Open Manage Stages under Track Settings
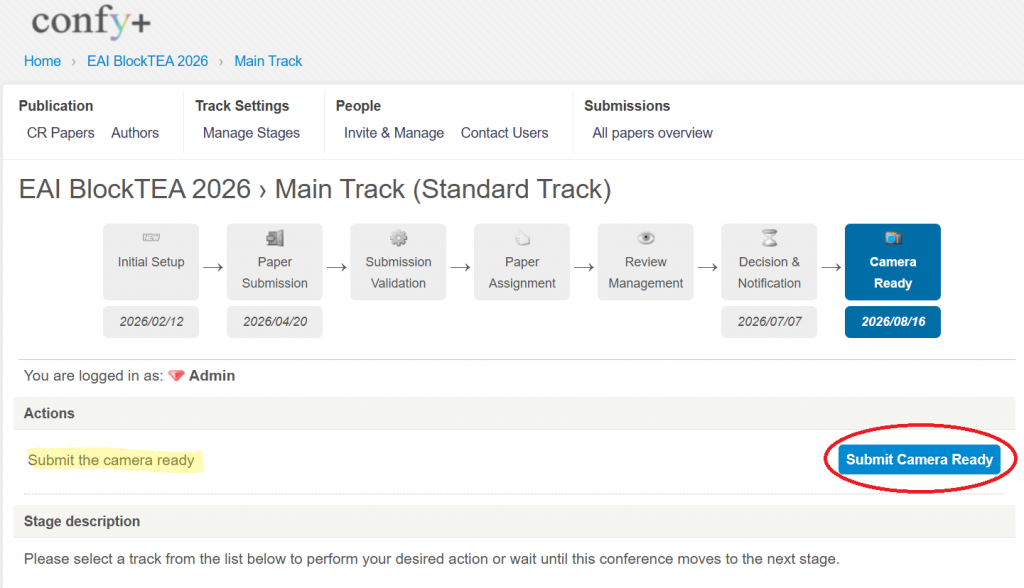This screenshot has width=1024, height=588. click(251, 133)
